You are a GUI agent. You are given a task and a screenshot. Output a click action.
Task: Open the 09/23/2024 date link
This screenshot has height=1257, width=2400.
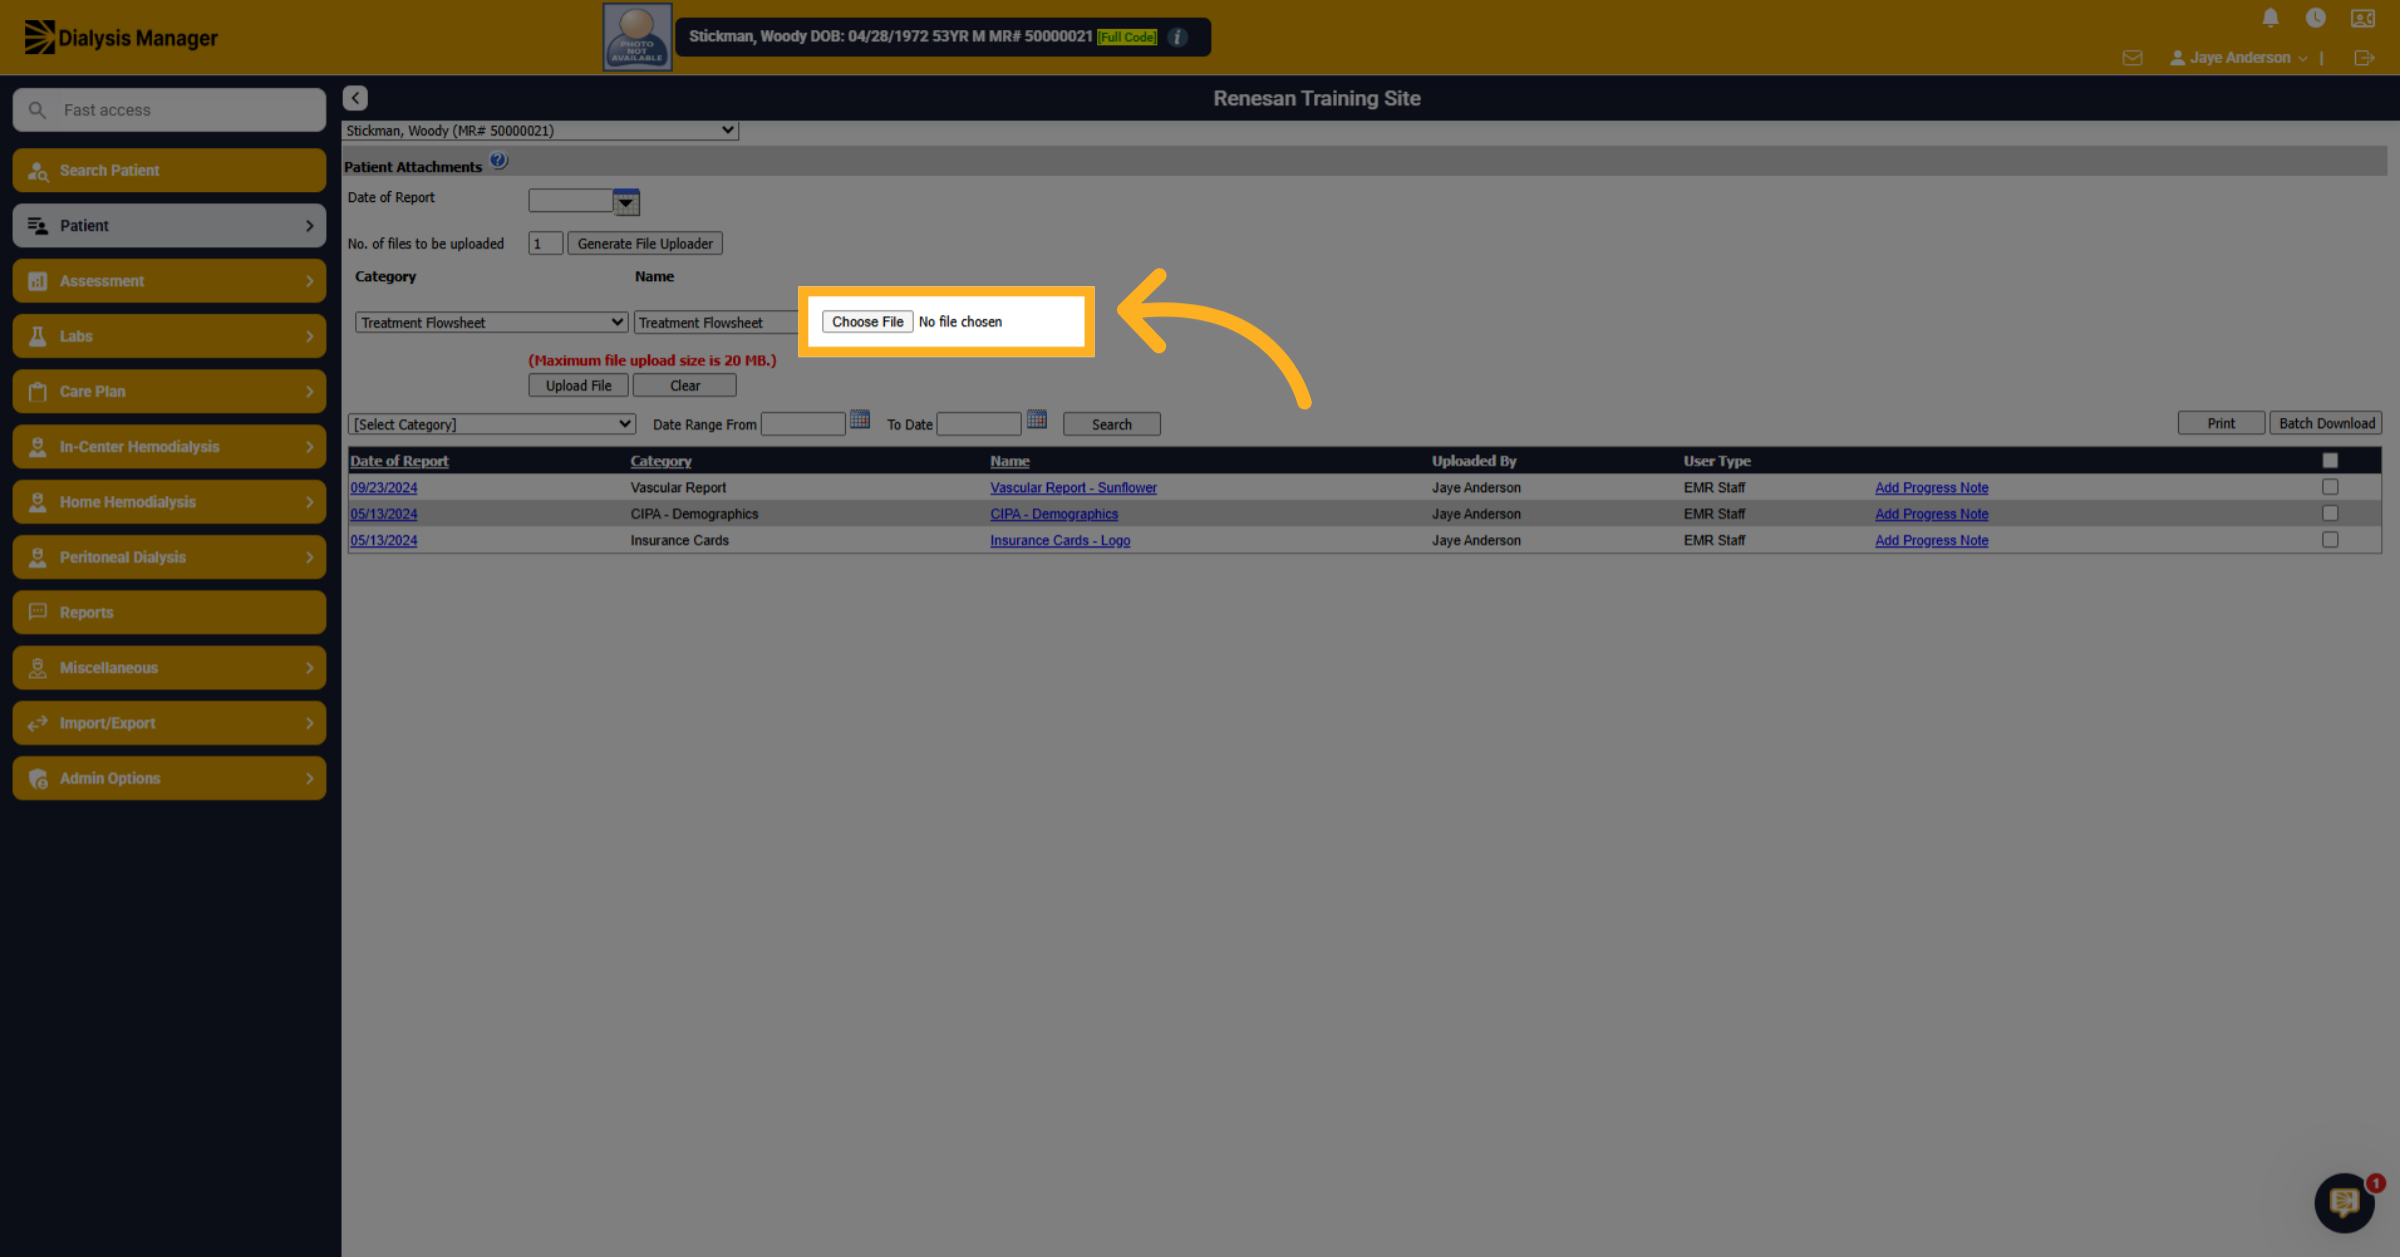[x=383, y=488]
